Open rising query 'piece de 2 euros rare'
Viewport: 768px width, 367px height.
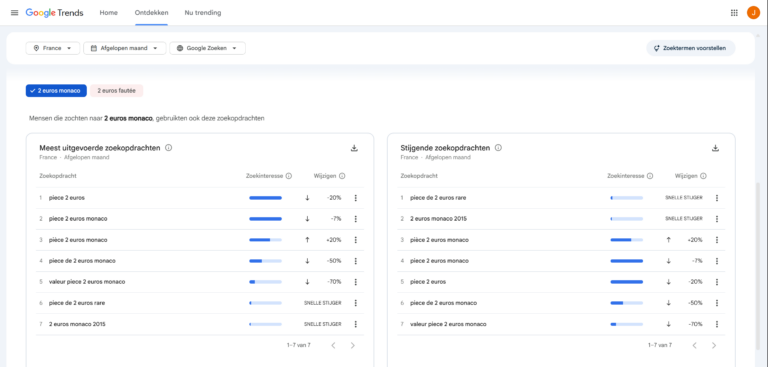[438, 198]
